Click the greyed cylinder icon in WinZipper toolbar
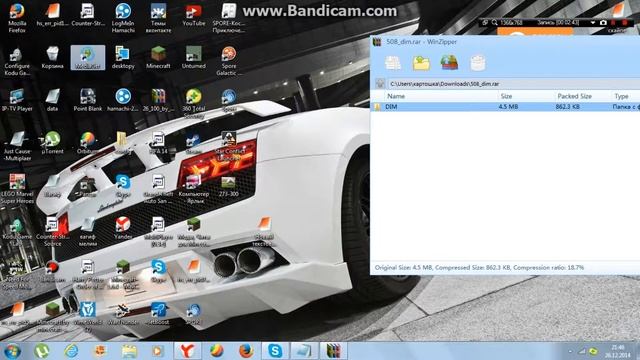Screen dimensions: 640x360 pyautogui.click(x=478, y=63)
